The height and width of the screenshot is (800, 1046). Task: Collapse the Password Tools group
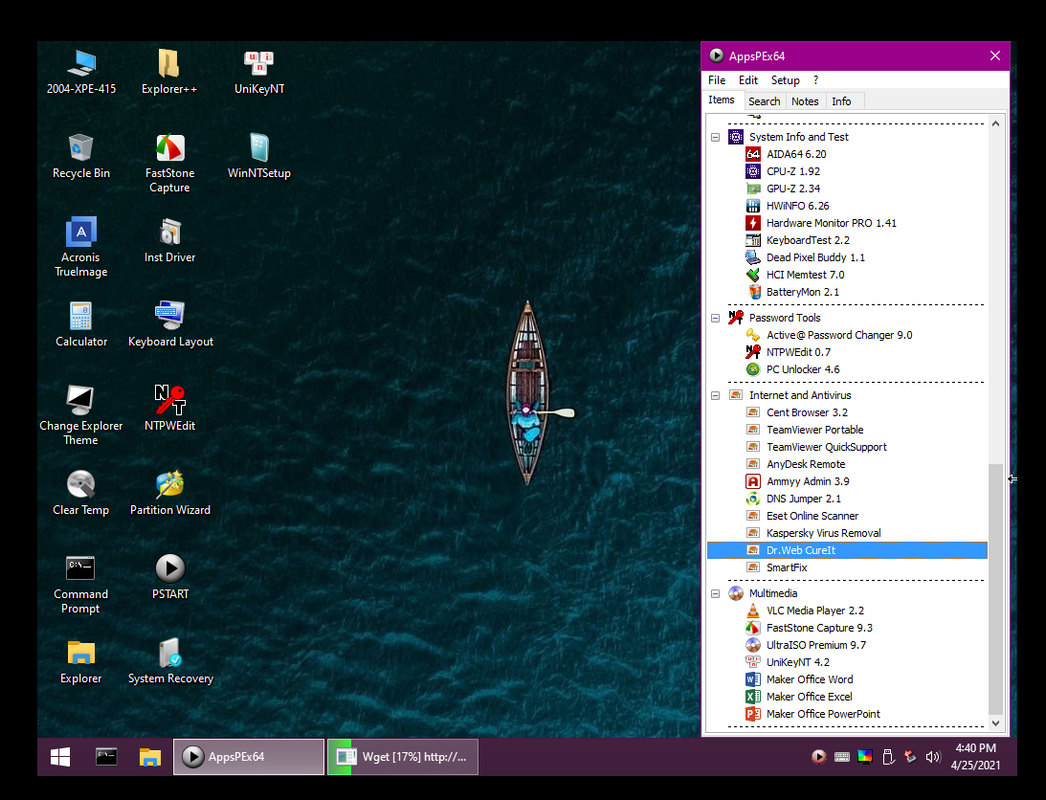715,318
